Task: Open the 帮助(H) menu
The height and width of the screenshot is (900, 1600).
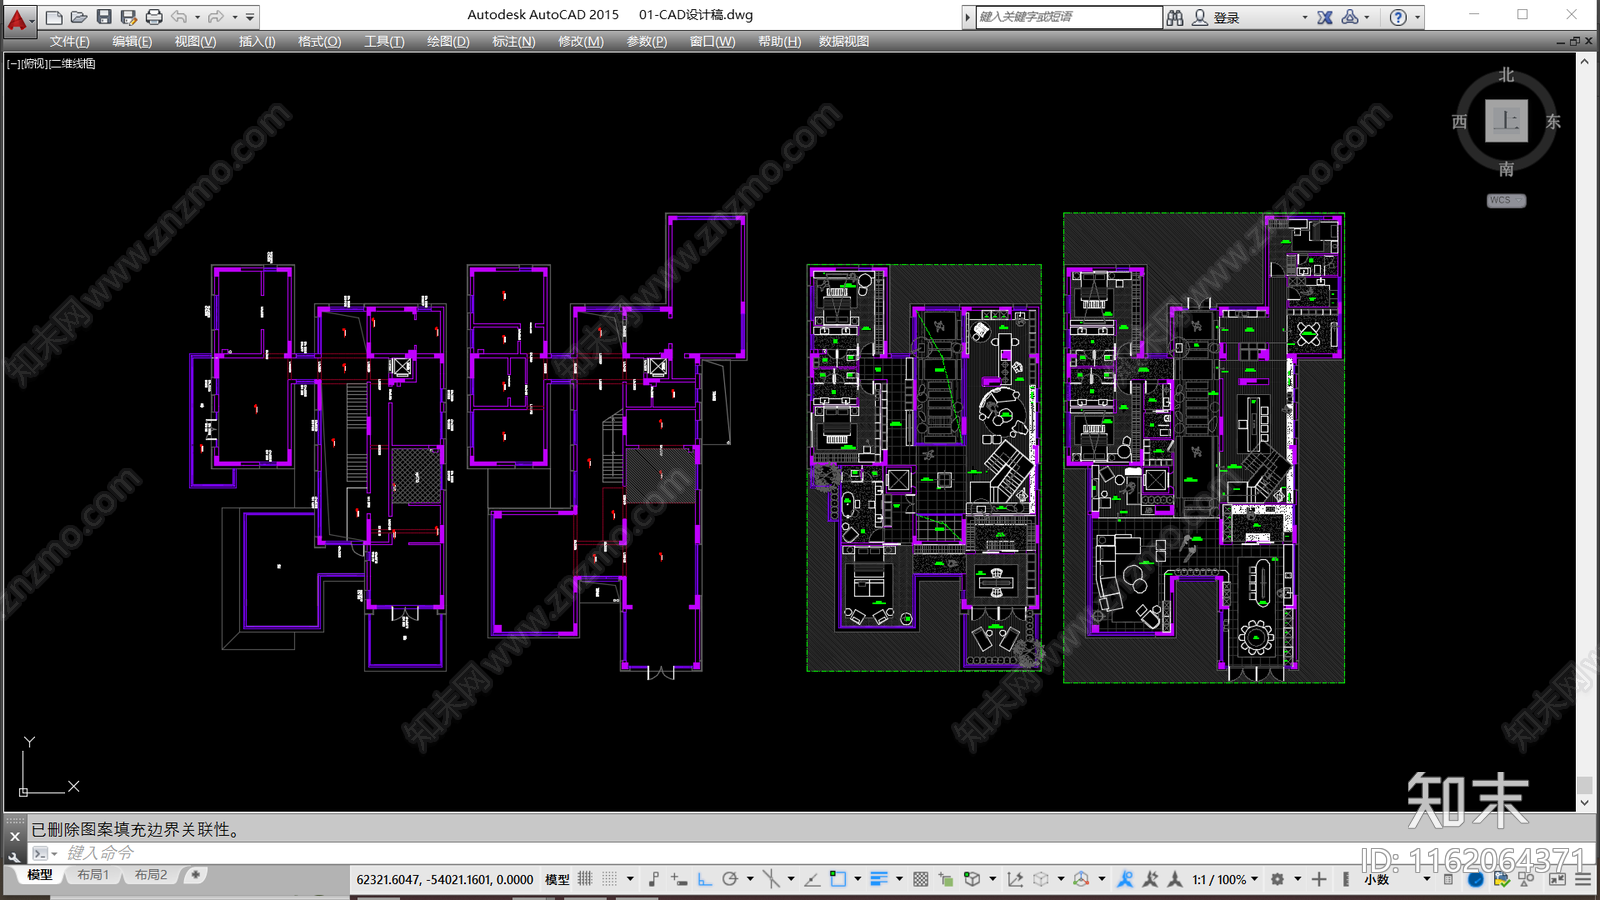Action: tap(779, 41)
